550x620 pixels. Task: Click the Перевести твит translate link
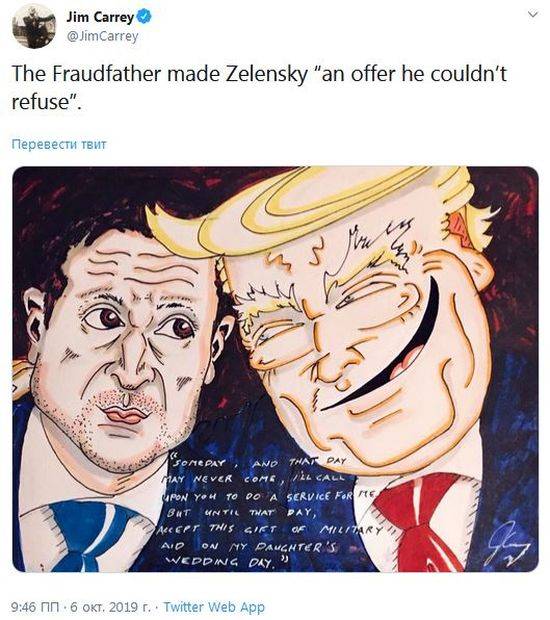(59, 144)
